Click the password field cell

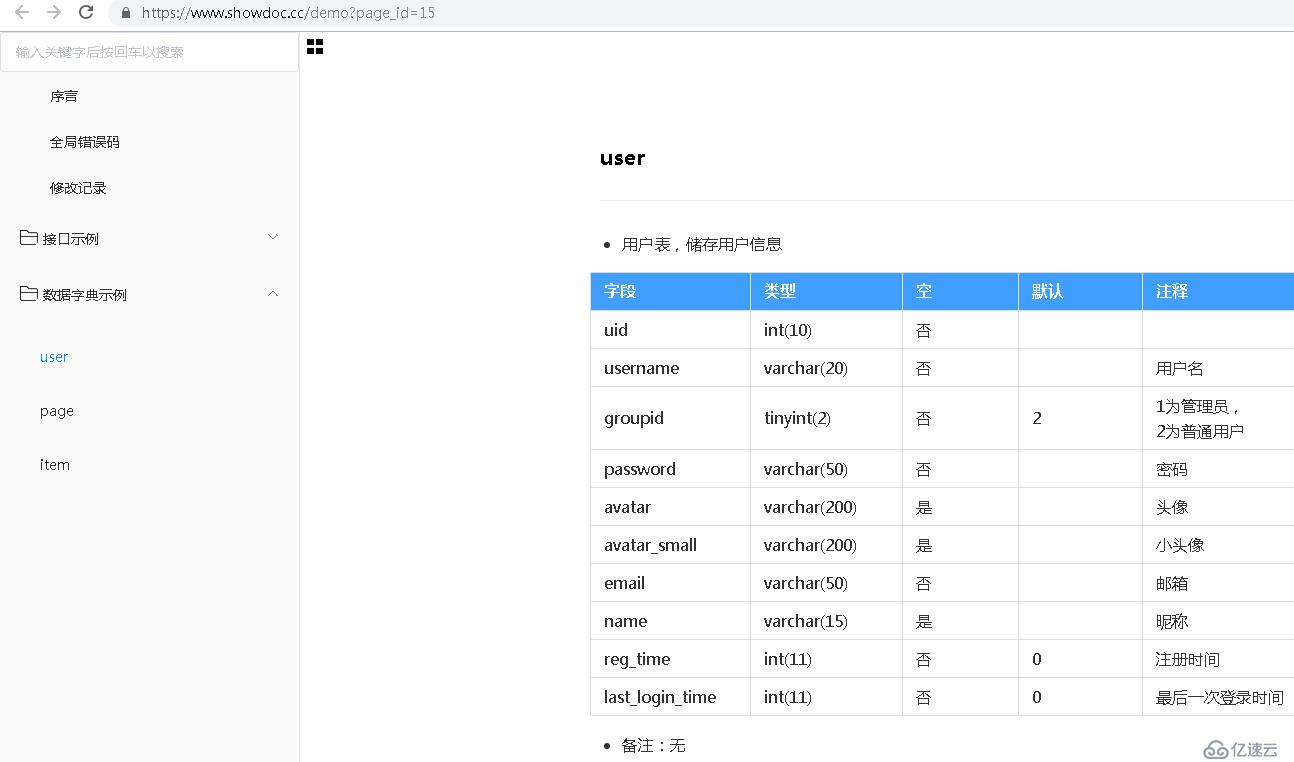(671, 469)
